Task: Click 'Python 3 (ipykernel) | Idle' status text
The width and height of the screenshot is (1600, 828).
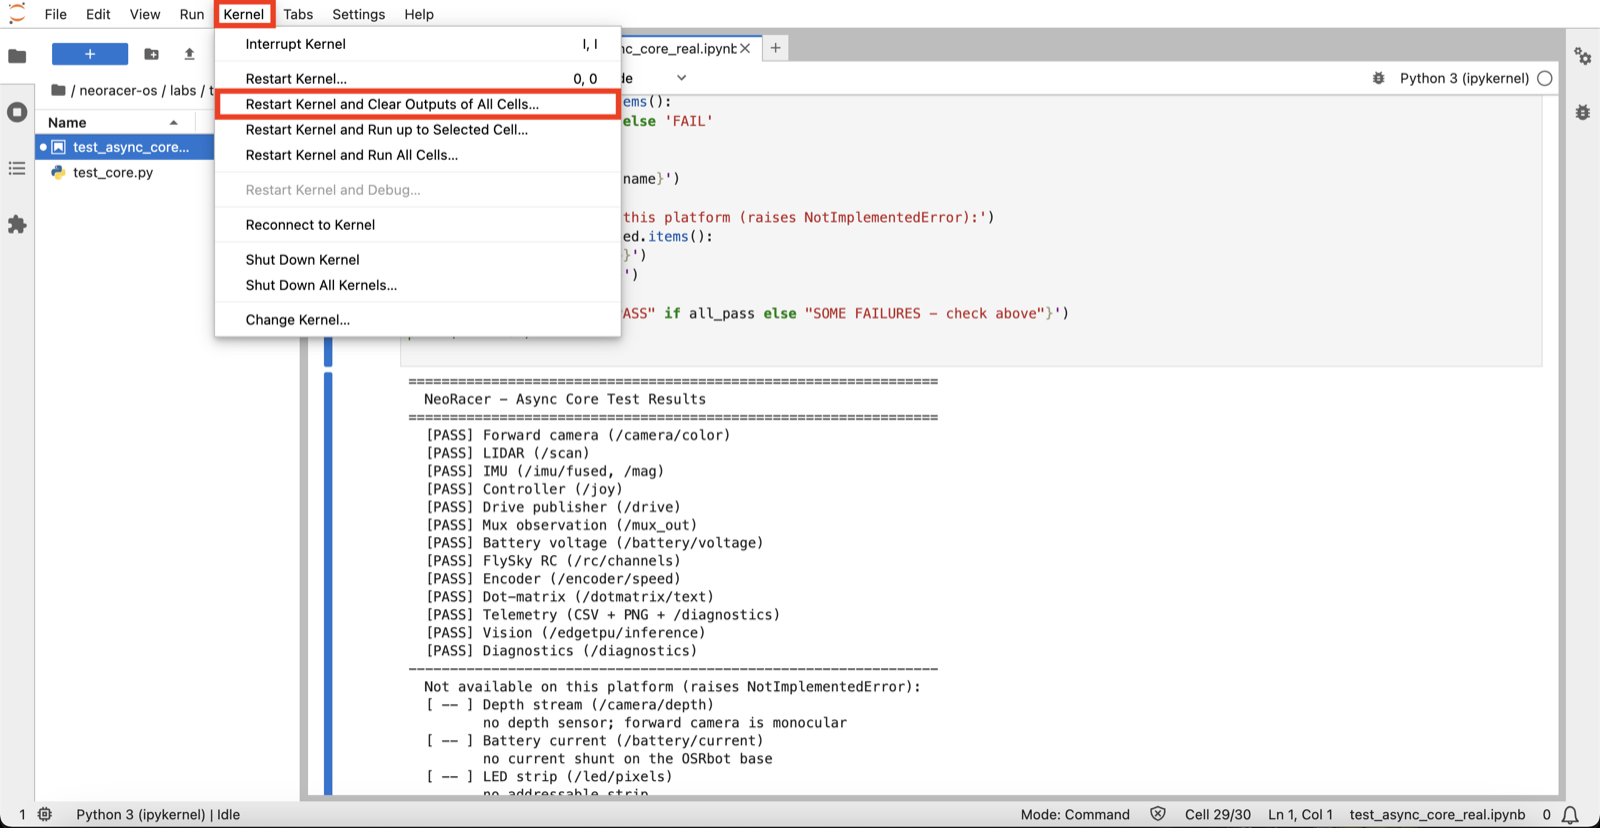Action: (x=158, y=814)
